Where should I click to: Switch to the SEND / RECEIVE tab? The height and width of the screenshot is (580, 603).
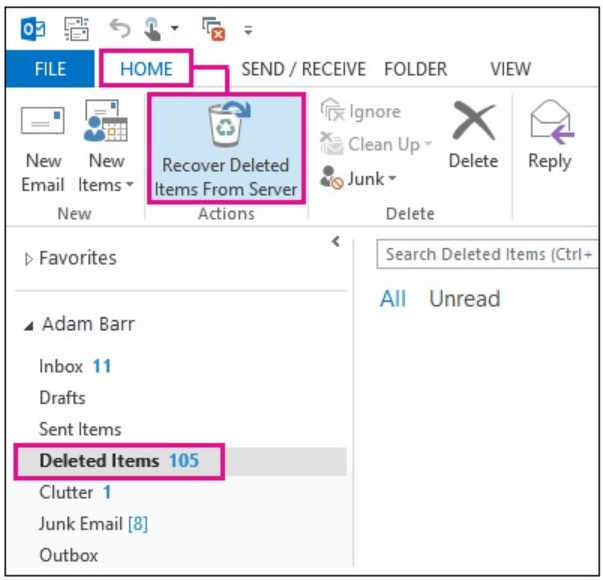pos(303,69)
